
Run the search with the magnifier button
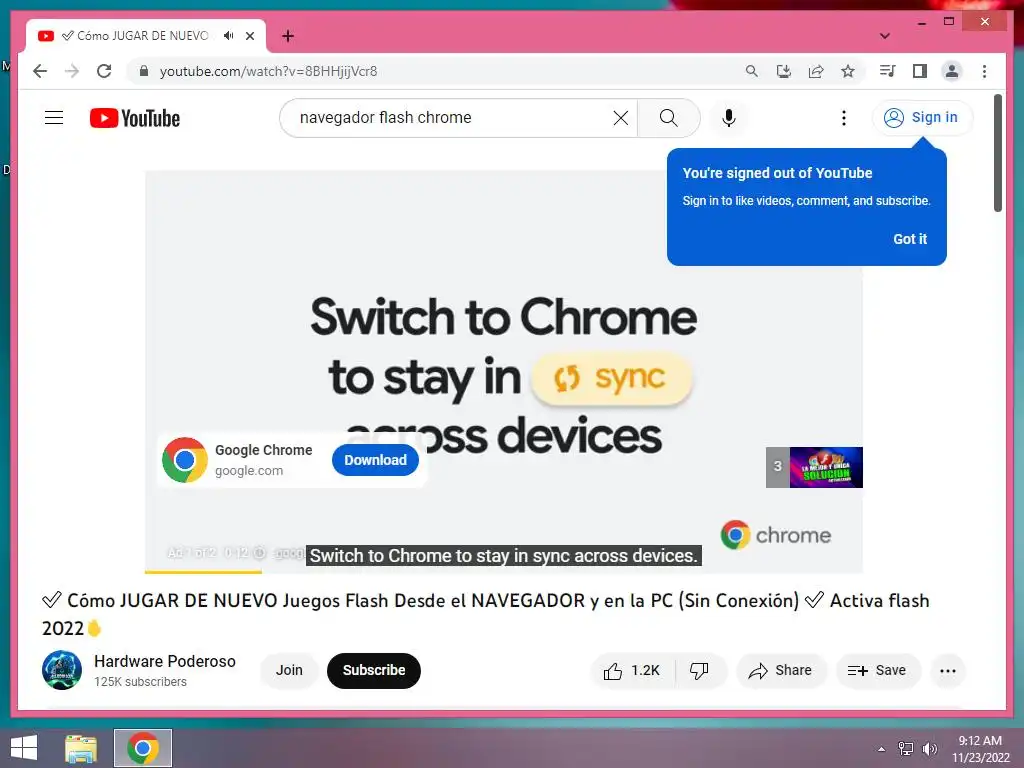(669, 118)
